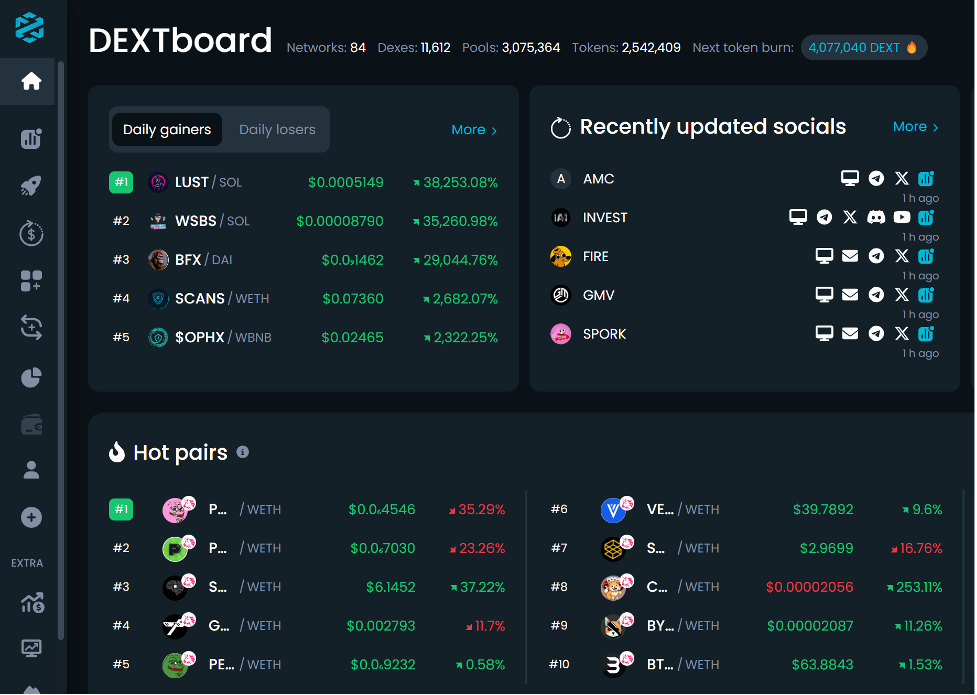Click the 4,077,040 DEXT burn badge
This screenshot has height=695, width=977.
863,47
